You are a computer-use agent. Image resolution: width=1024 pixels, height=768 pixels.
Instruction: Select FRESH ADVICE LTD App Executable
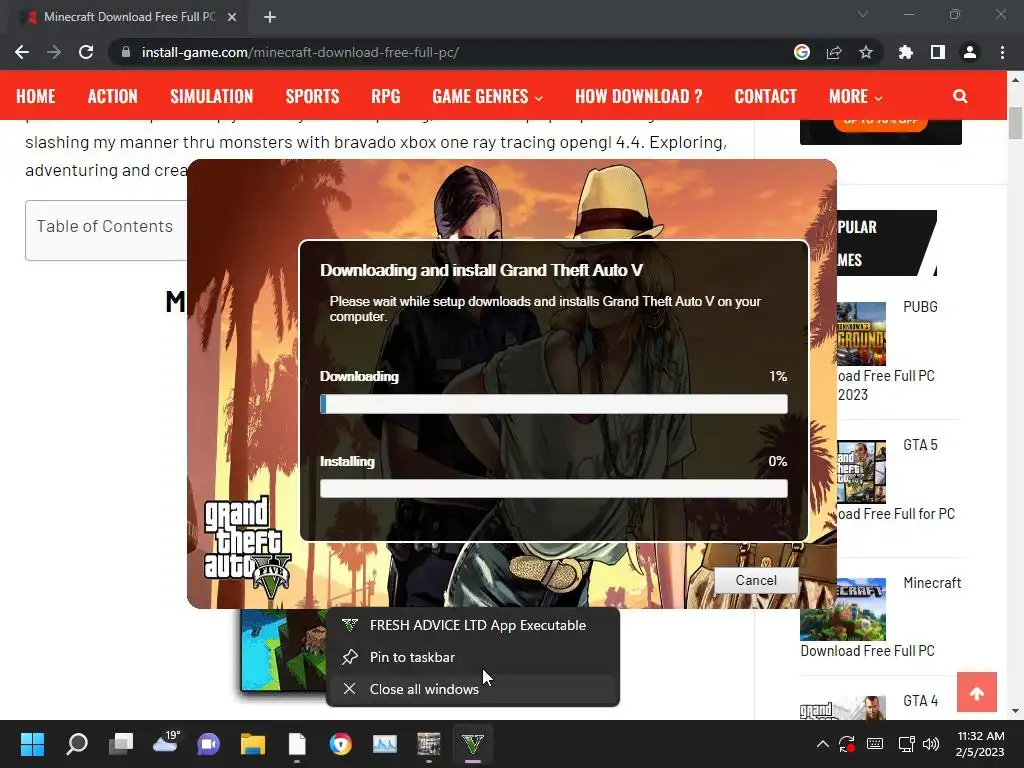click(x=473, y=625)
